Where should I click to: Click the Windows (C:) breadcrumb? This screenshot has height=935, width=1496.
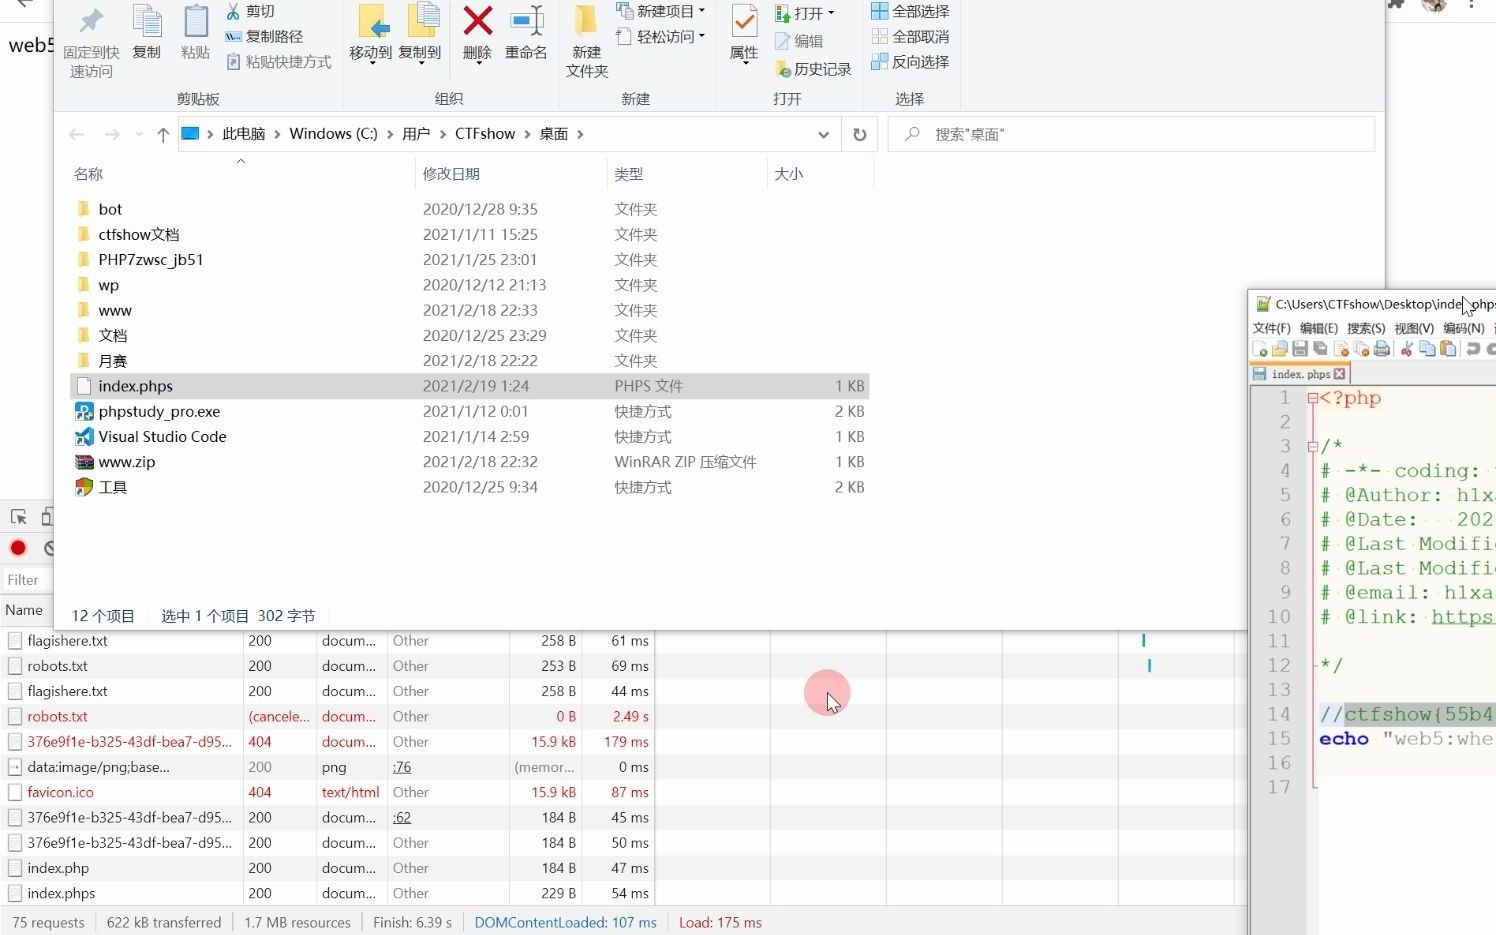[333, 134]
